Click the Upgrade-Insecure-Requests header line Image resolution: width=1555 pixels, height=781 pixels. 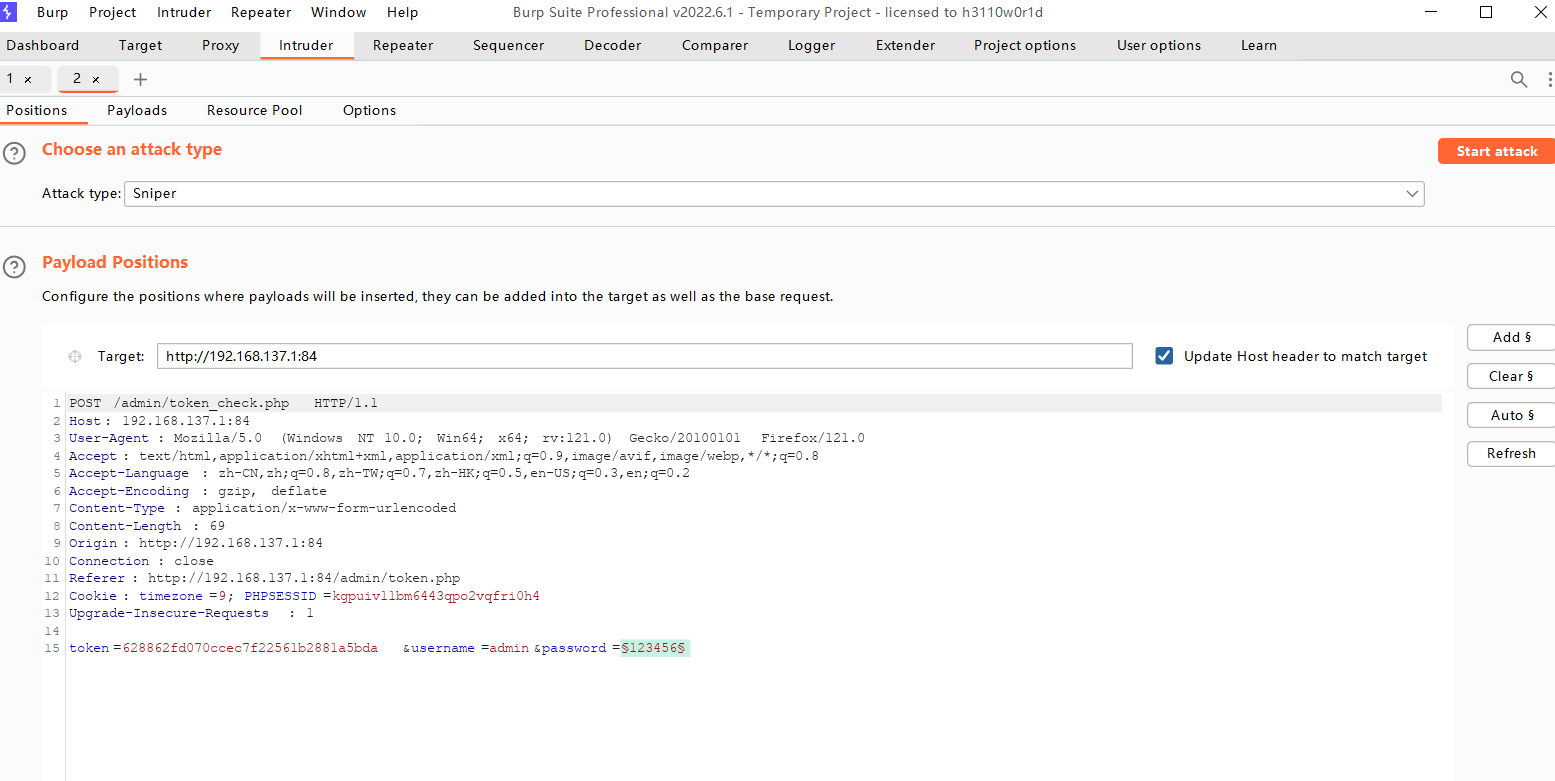pyautogui.click(x=191, y=613)
